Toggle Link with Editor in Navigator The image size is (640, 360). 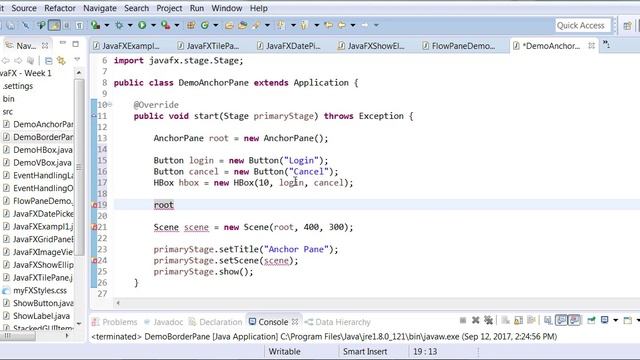point(61,61)
